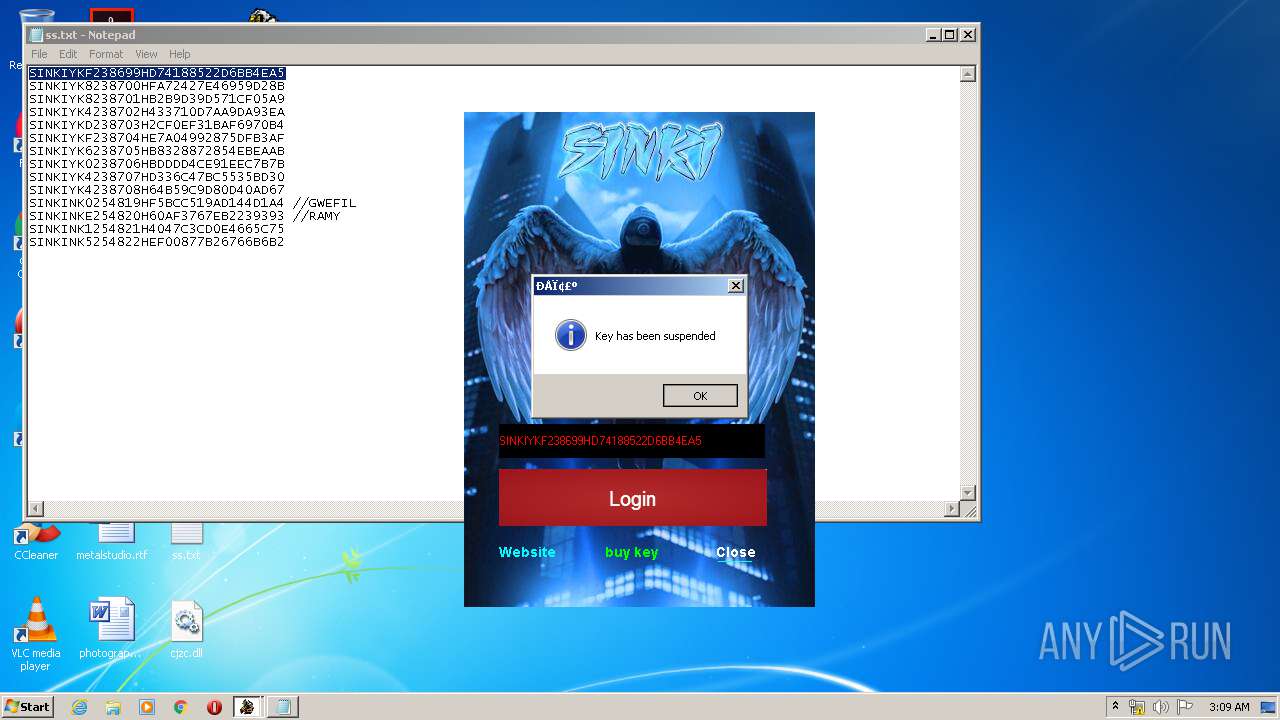Open the Notepad File menu
Screen dimensions: 1280x720
pyautogui.click(x=39, y=54)
